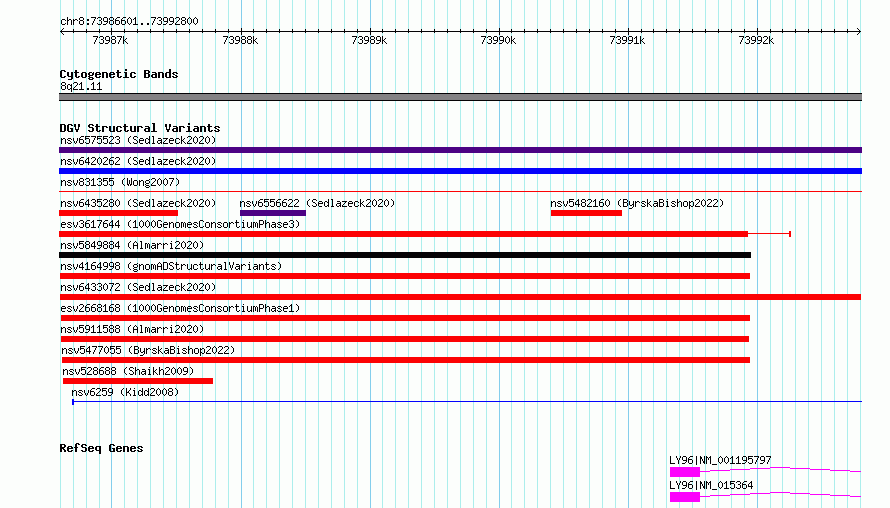Select the blue nsv6420262 variant bar
The width and height of the screenshot is (890, 508).
(x=460, y=171)
